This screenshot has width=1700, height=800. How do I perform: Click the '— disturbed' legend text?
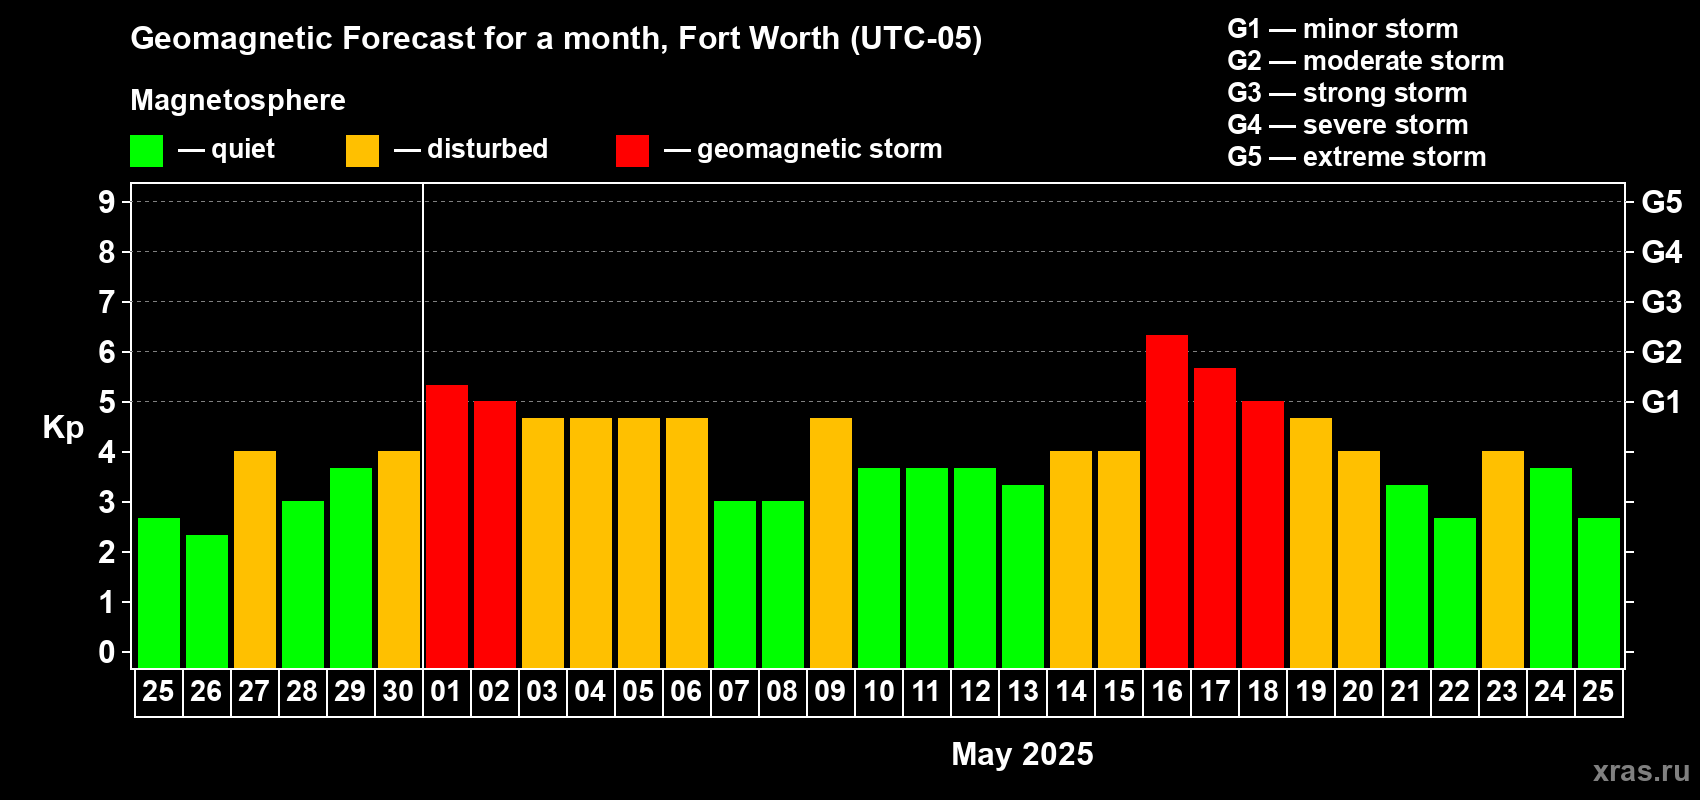click(x=471, y=149)
